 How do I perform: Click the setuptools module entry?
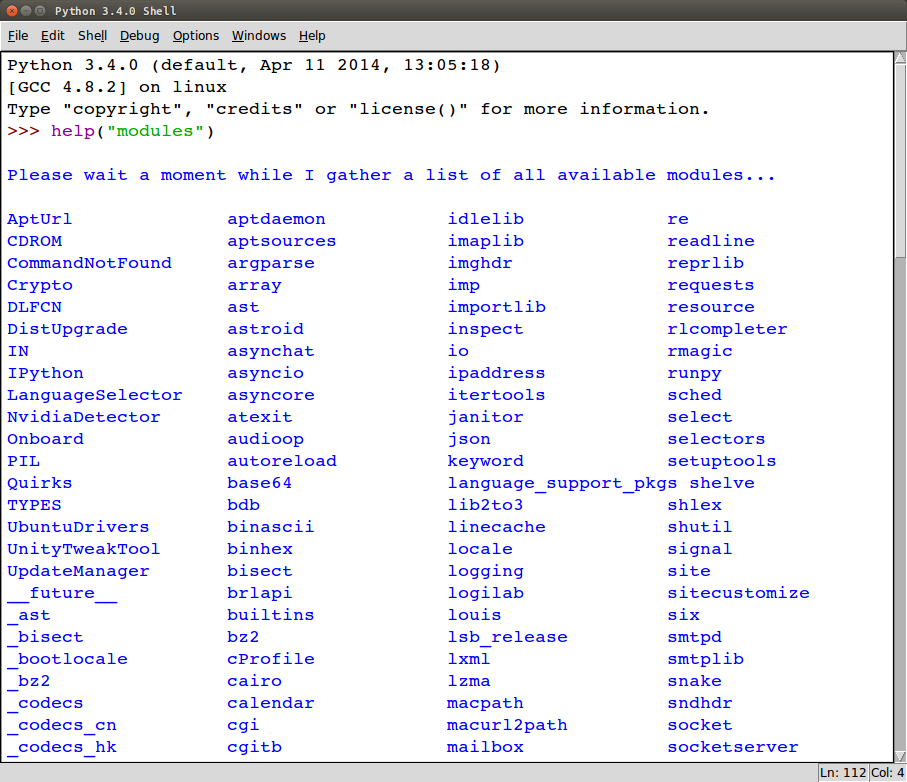point(721,461)
